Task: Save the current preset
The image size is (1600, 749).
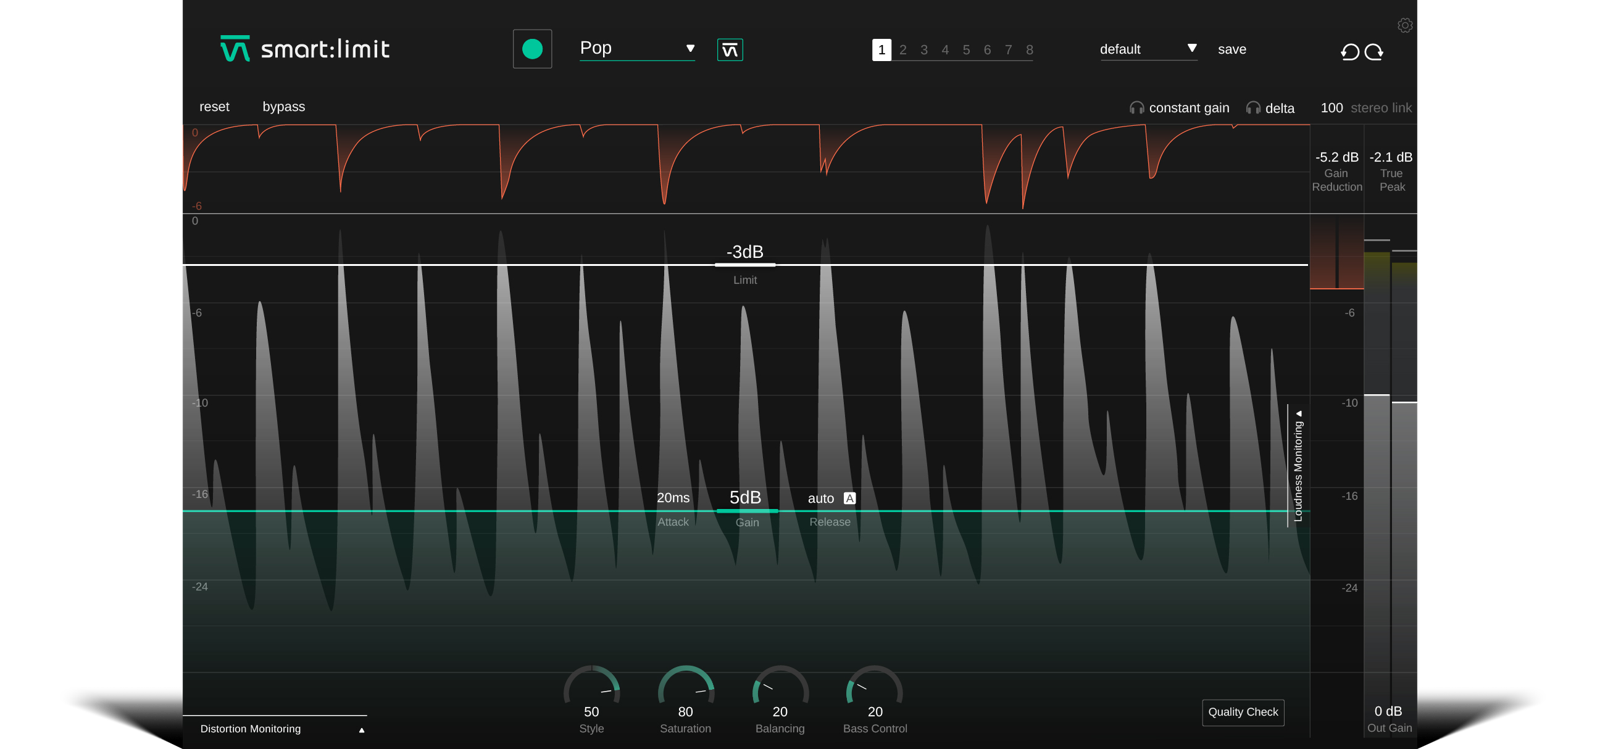Action: (x=1232, y=49)
